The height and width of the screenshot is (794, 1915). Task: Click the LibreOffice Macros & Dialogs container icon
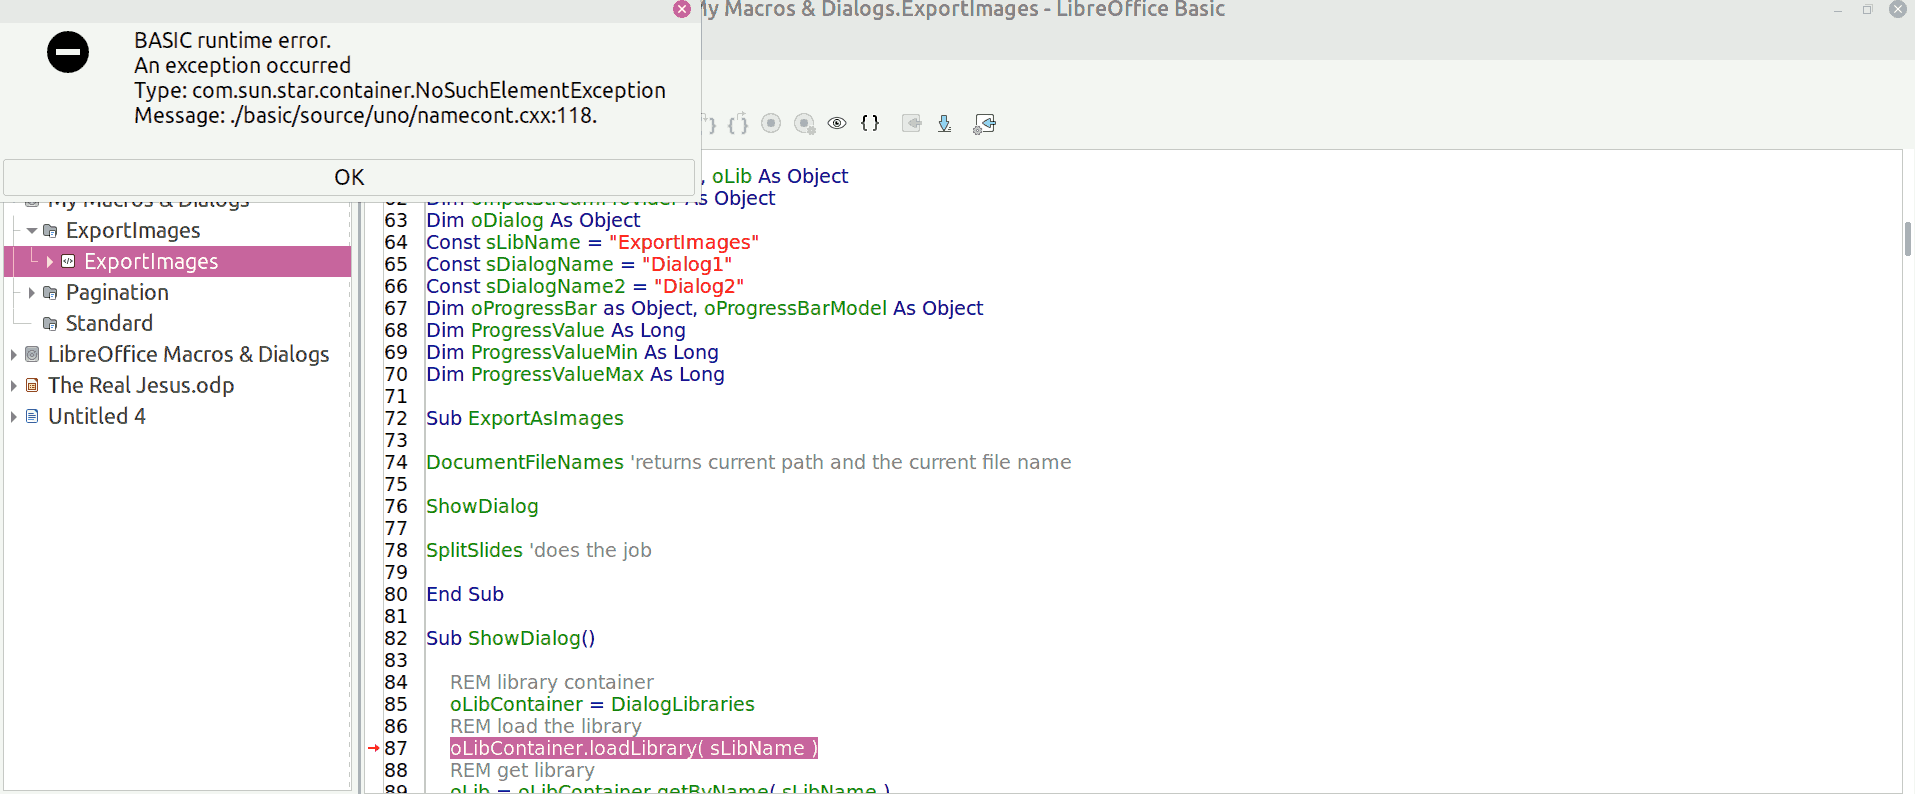pyautogui.click(x=32, y=355)
